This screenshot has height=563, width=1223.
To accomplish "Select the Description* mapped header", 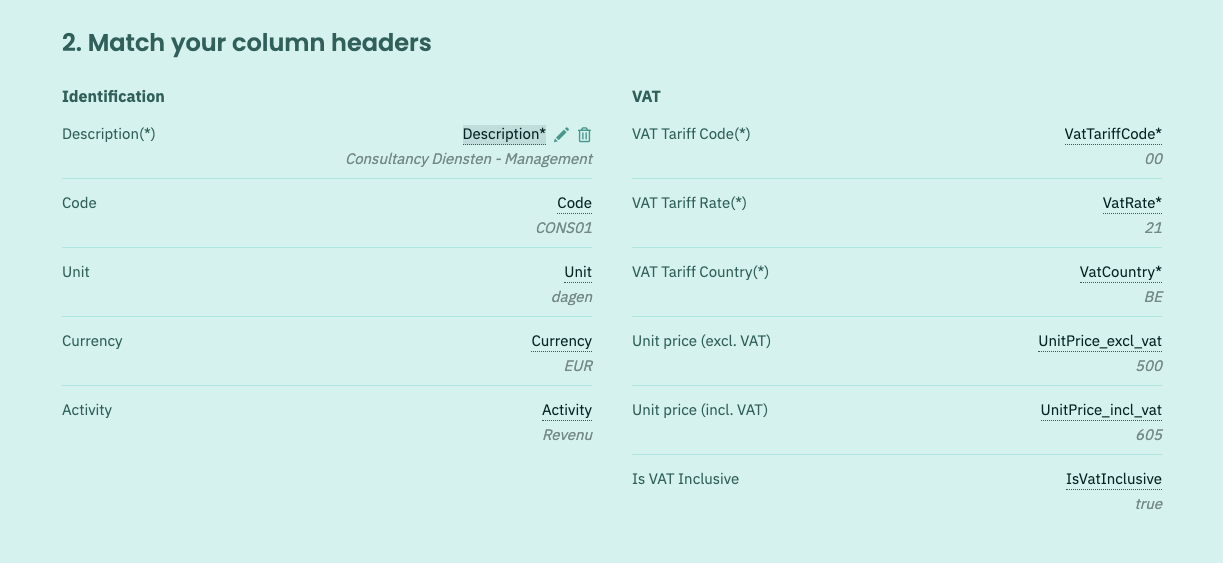I will point(504,134).
